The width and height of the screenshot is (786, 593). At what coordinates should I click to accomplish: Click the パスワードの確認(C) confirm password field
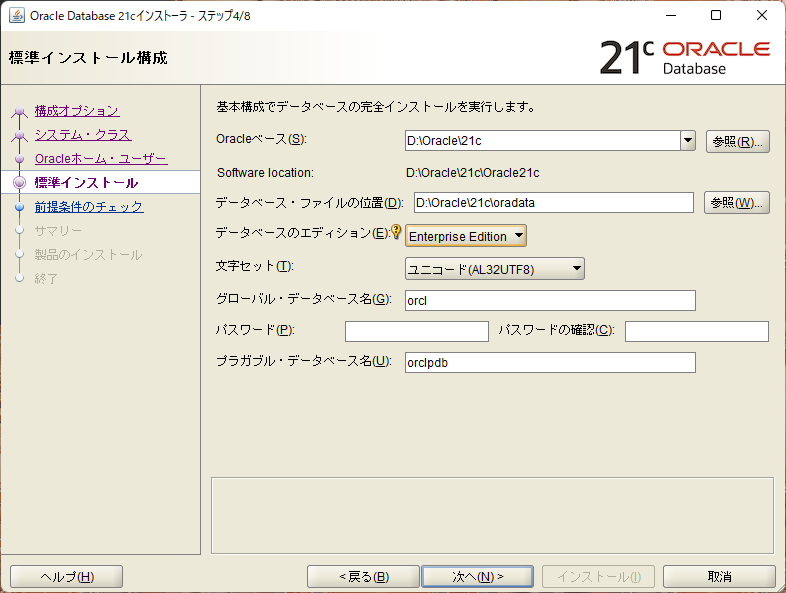[697, 331]
